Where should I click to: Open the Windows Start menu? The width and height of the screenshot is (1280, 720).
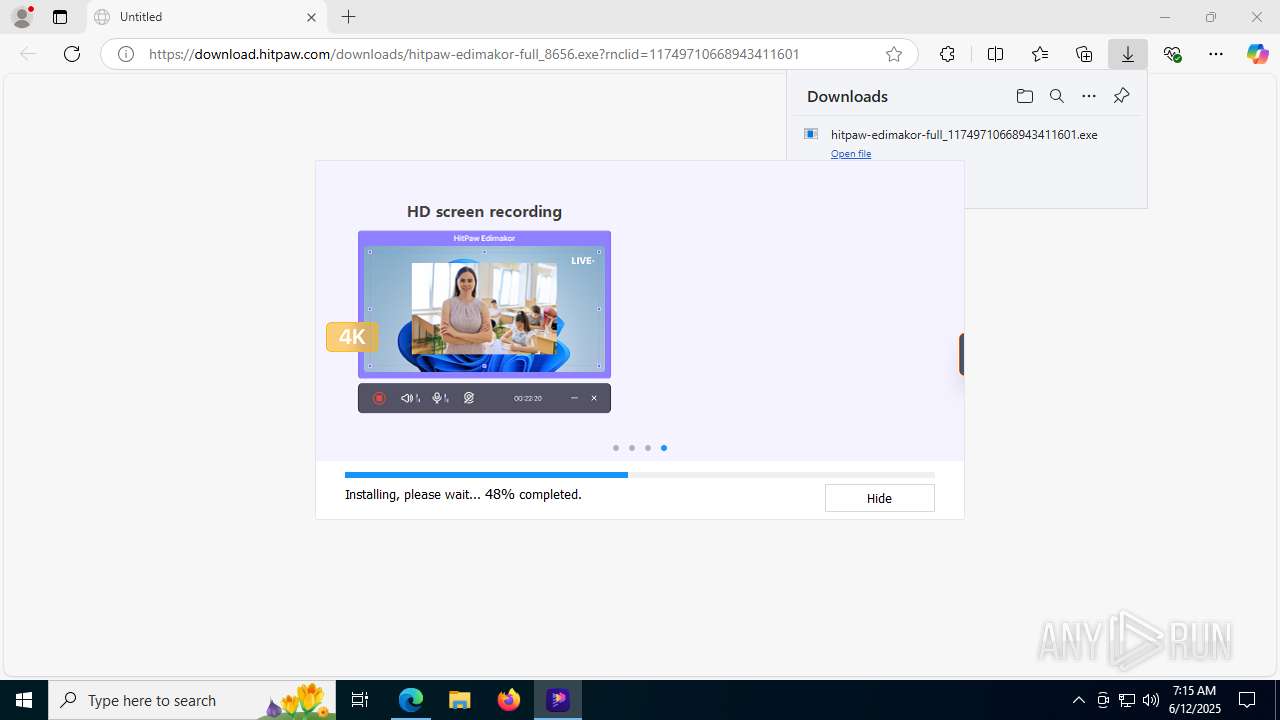[24, 700]
